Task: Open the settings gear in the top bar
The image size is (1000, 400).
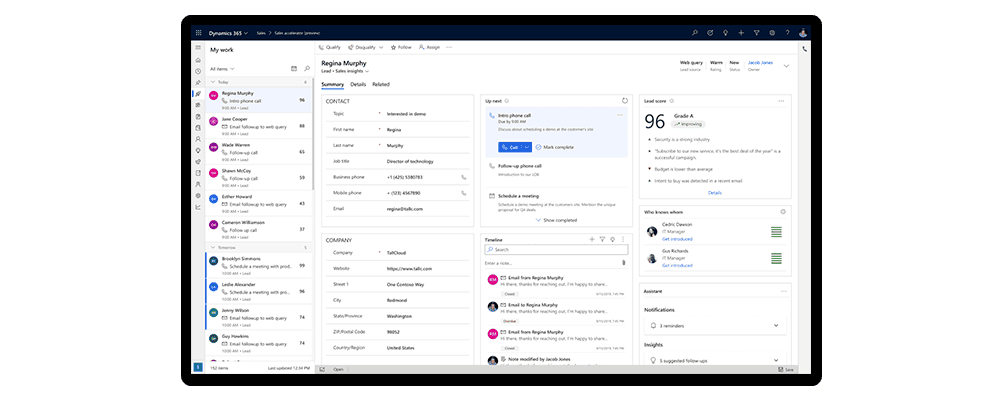Action: (x=772, y=33)
